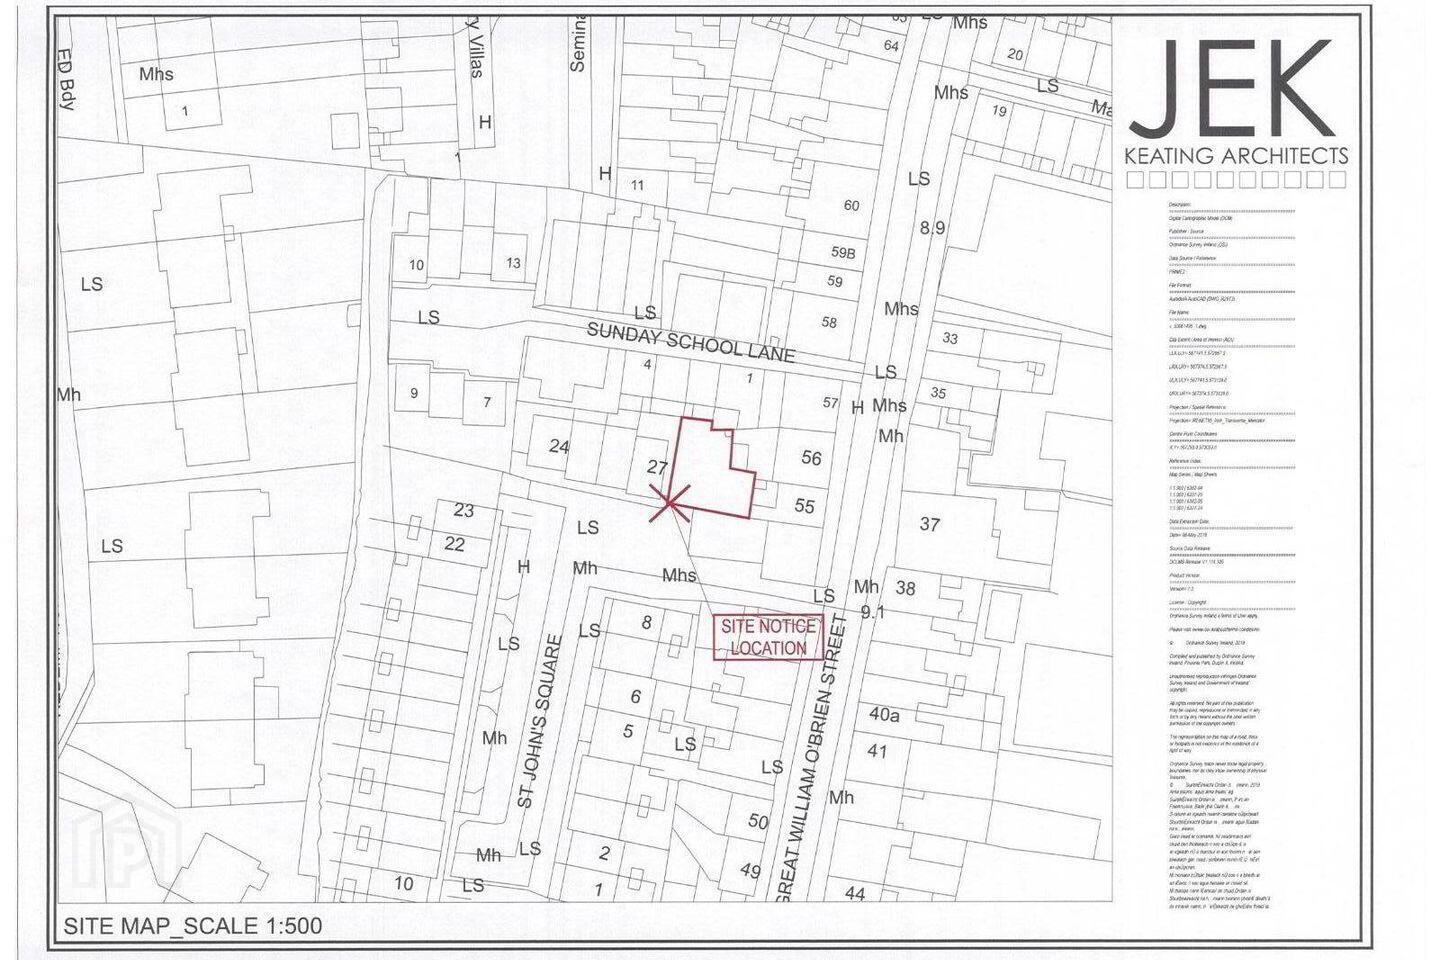
Task: Click plot number 13 on the map
Action: tap(513, 263)
